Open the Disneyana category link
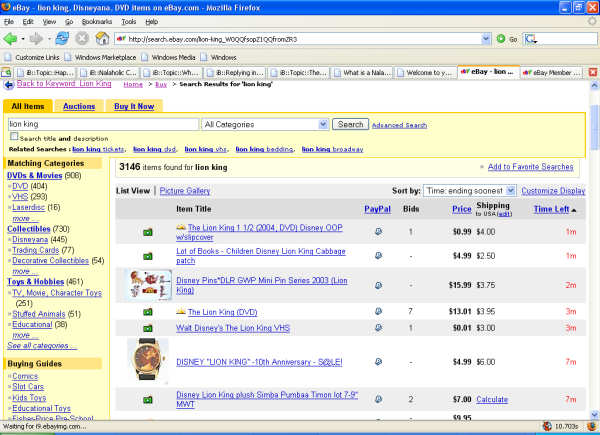 (x=30, y=239)
